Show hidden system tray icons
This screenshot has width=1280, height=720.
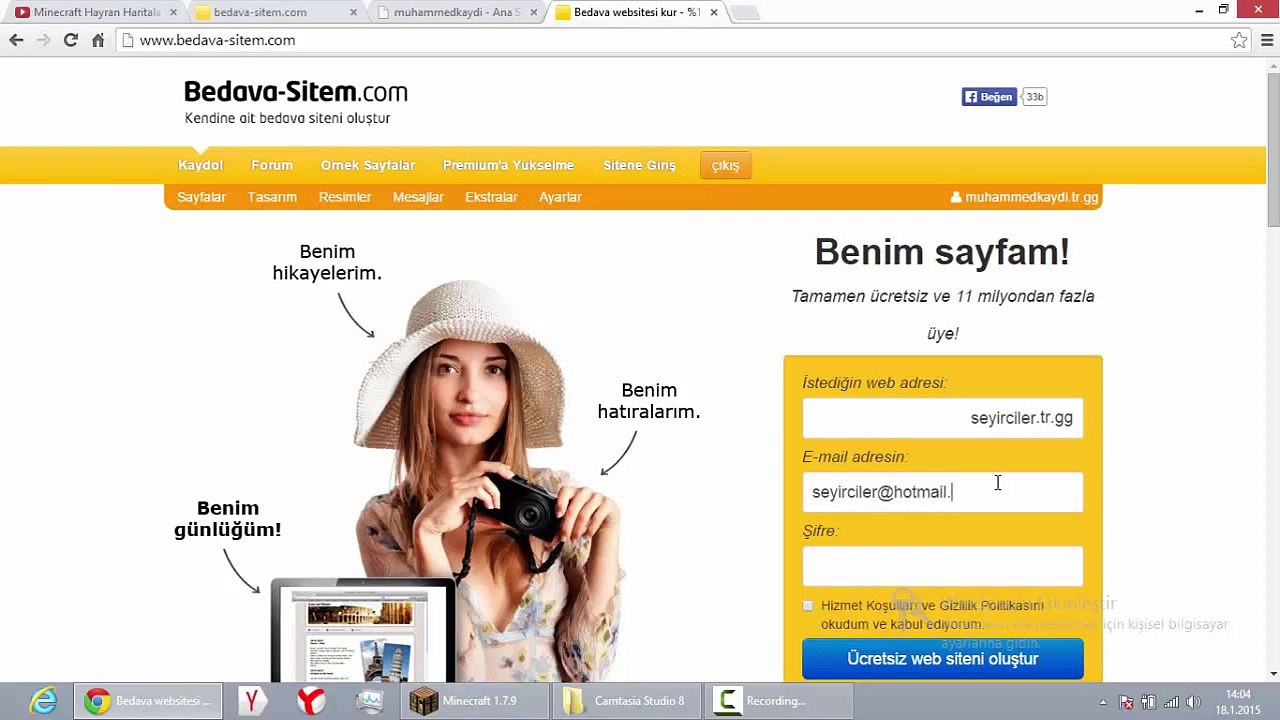point(1103,702)
